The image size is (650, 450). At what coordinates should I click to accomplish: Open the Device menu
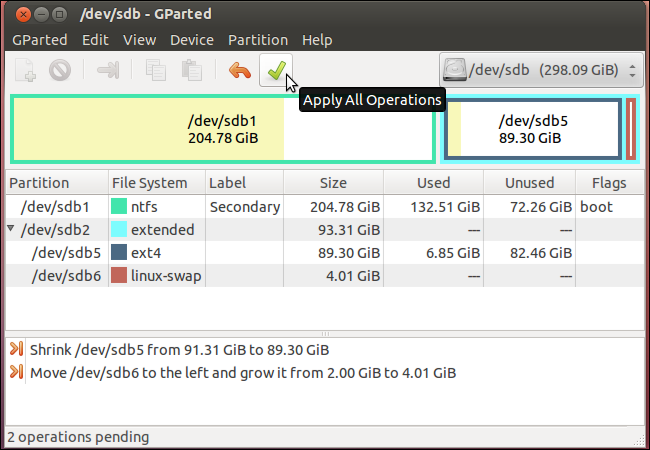click(x=192, y=40)
